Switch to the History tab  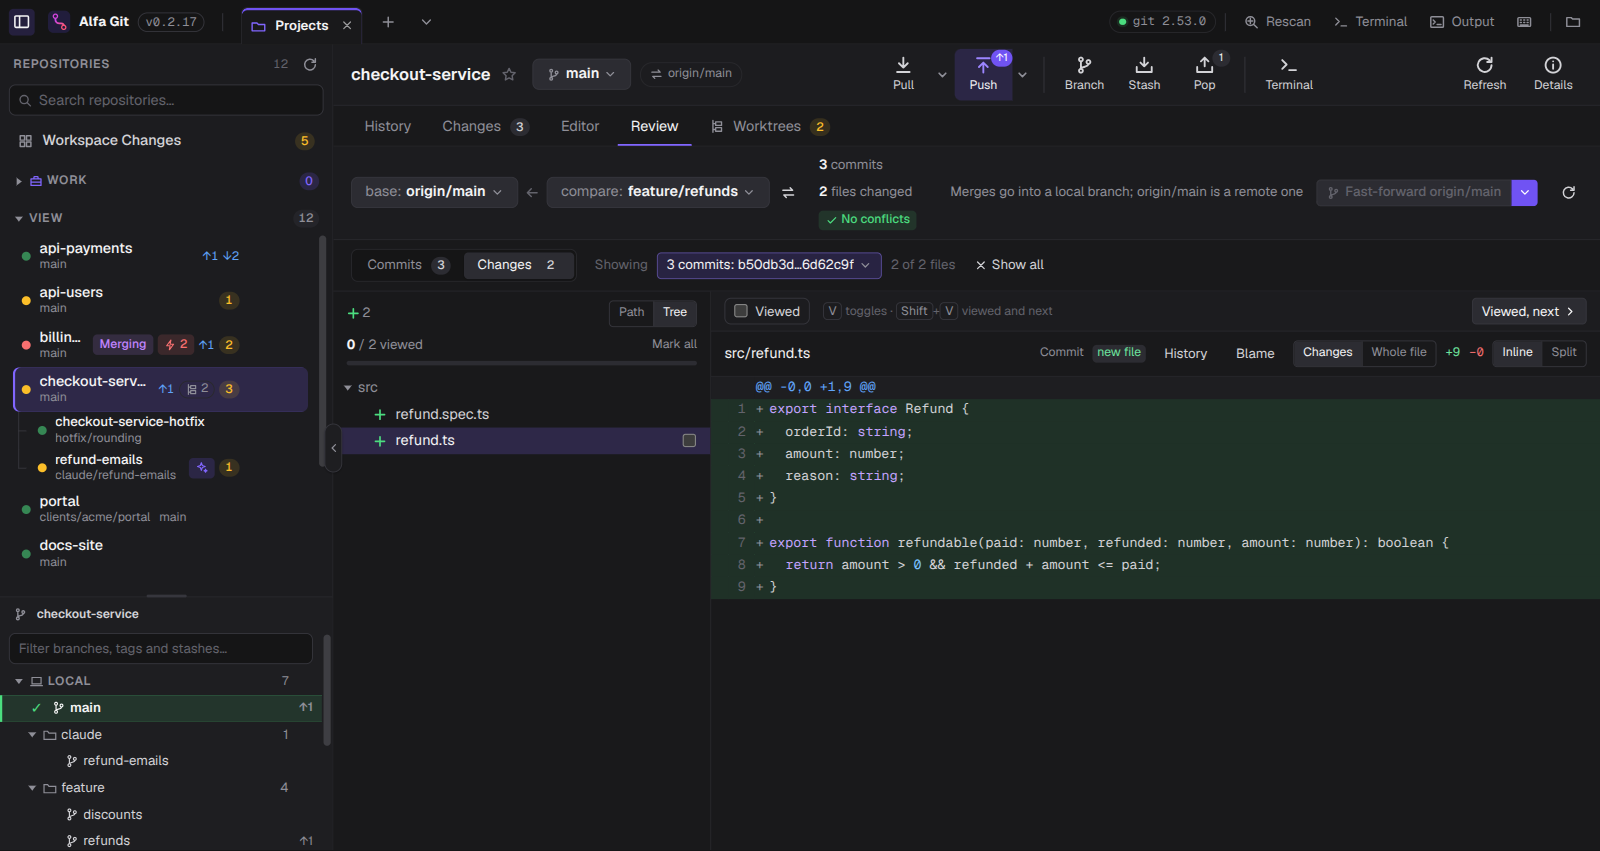[388, 126]
